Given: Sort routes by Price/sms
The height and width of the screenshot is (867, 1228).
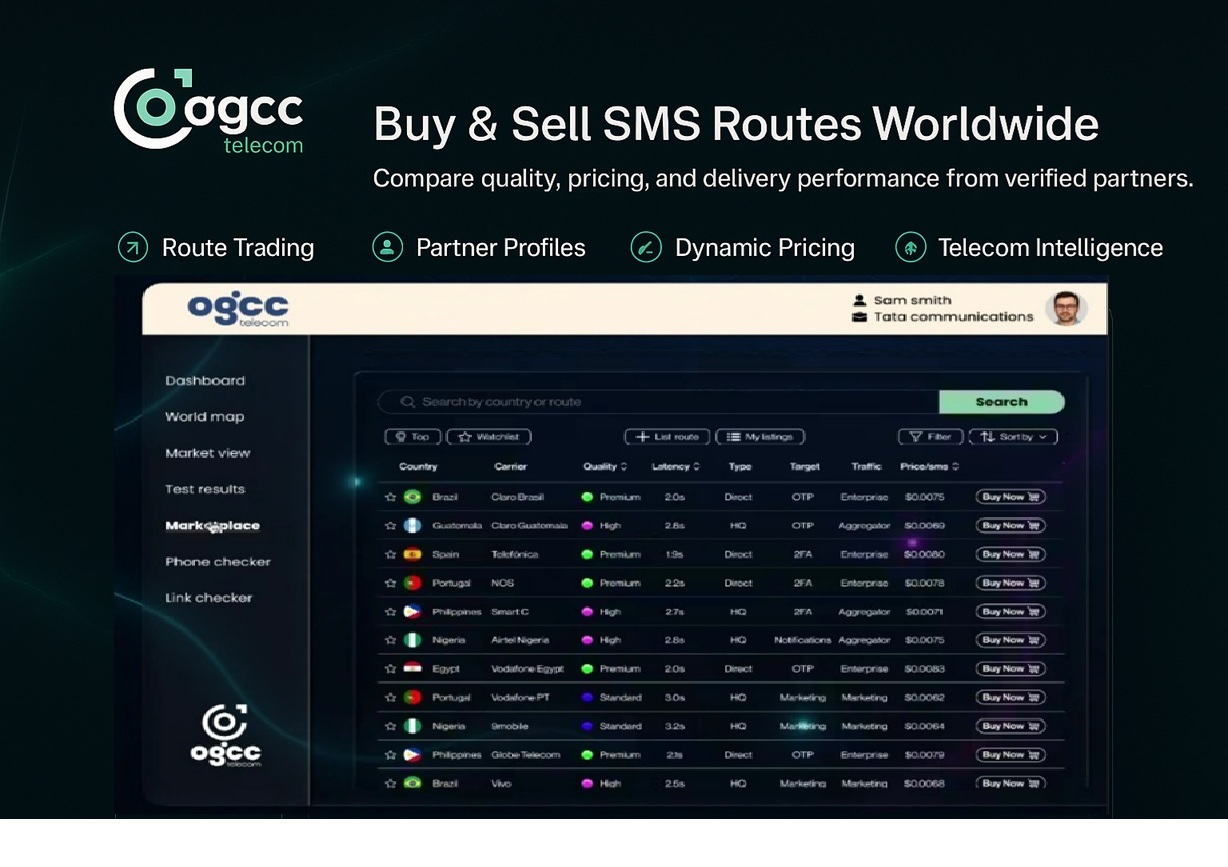Looking at the screenshot, I should tap(923, 466).
